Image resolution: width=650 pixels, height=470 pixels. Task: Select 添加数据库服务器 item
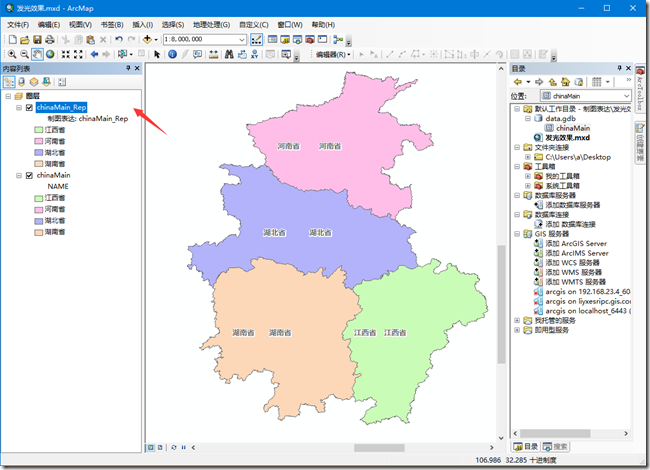567,205
